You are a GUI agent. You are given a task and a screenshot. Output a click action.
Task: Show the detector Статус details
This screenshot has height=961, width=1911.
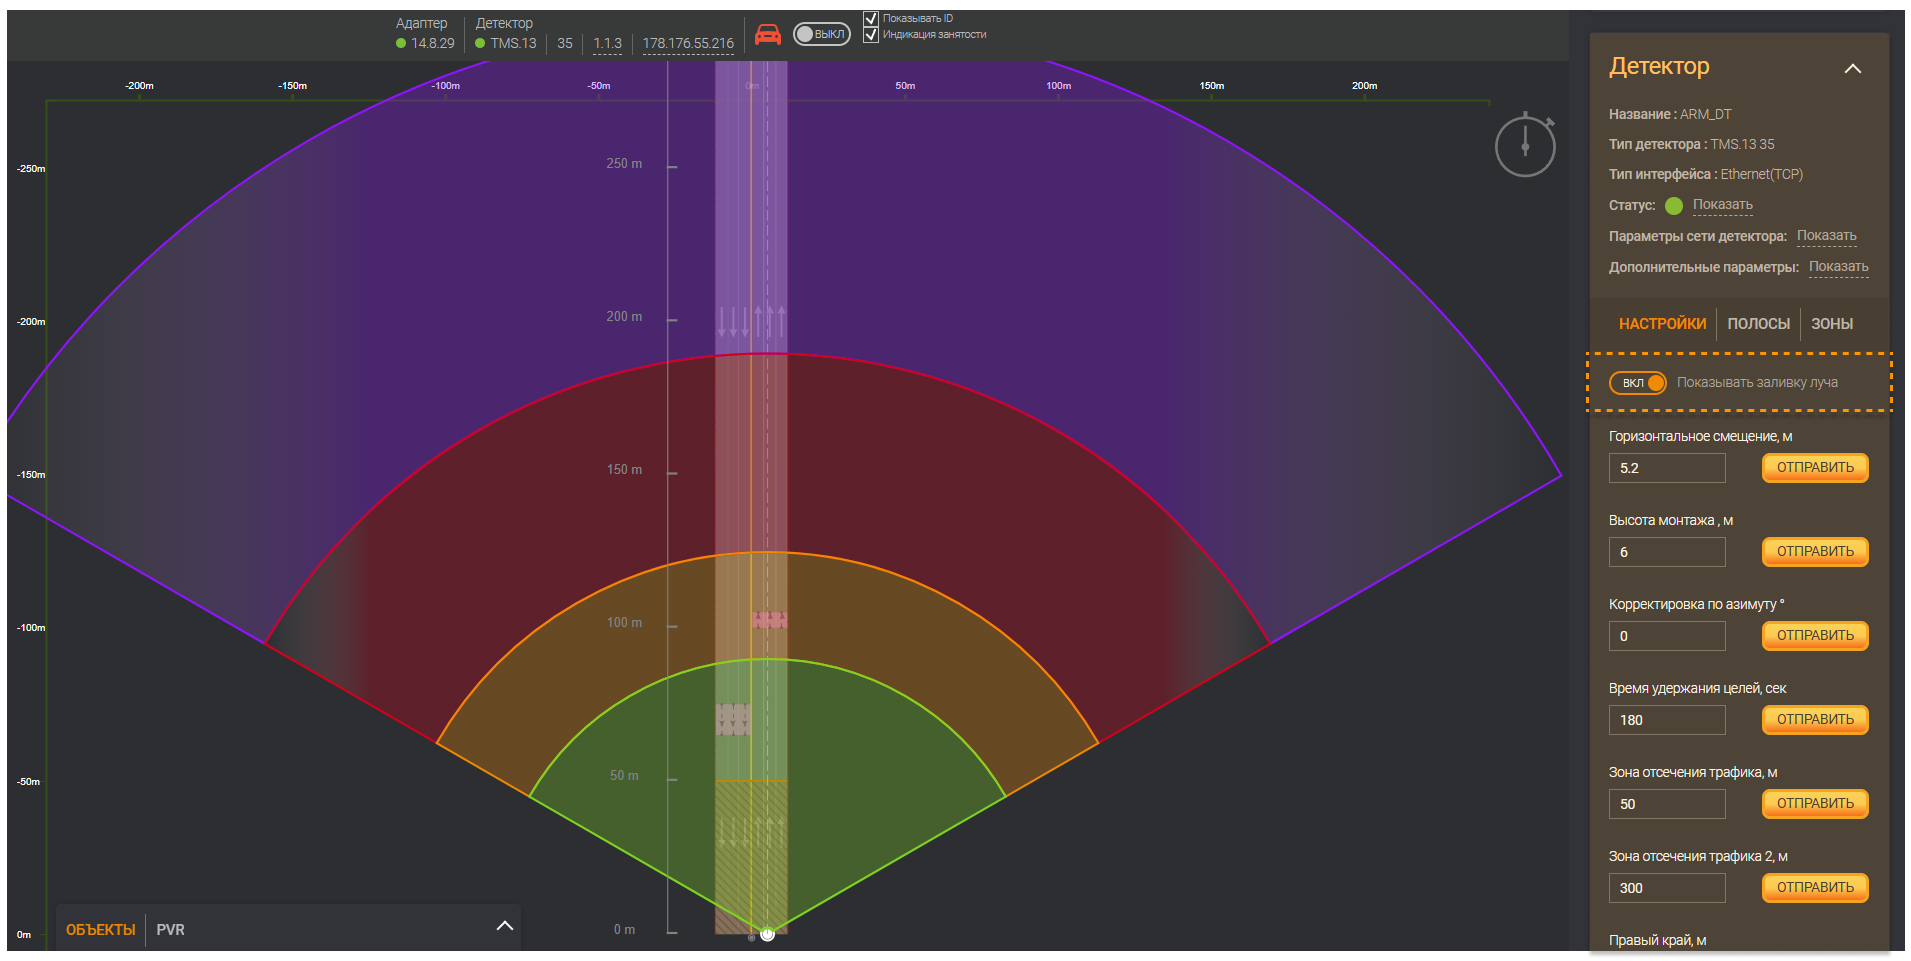(x=1723, y=205)
